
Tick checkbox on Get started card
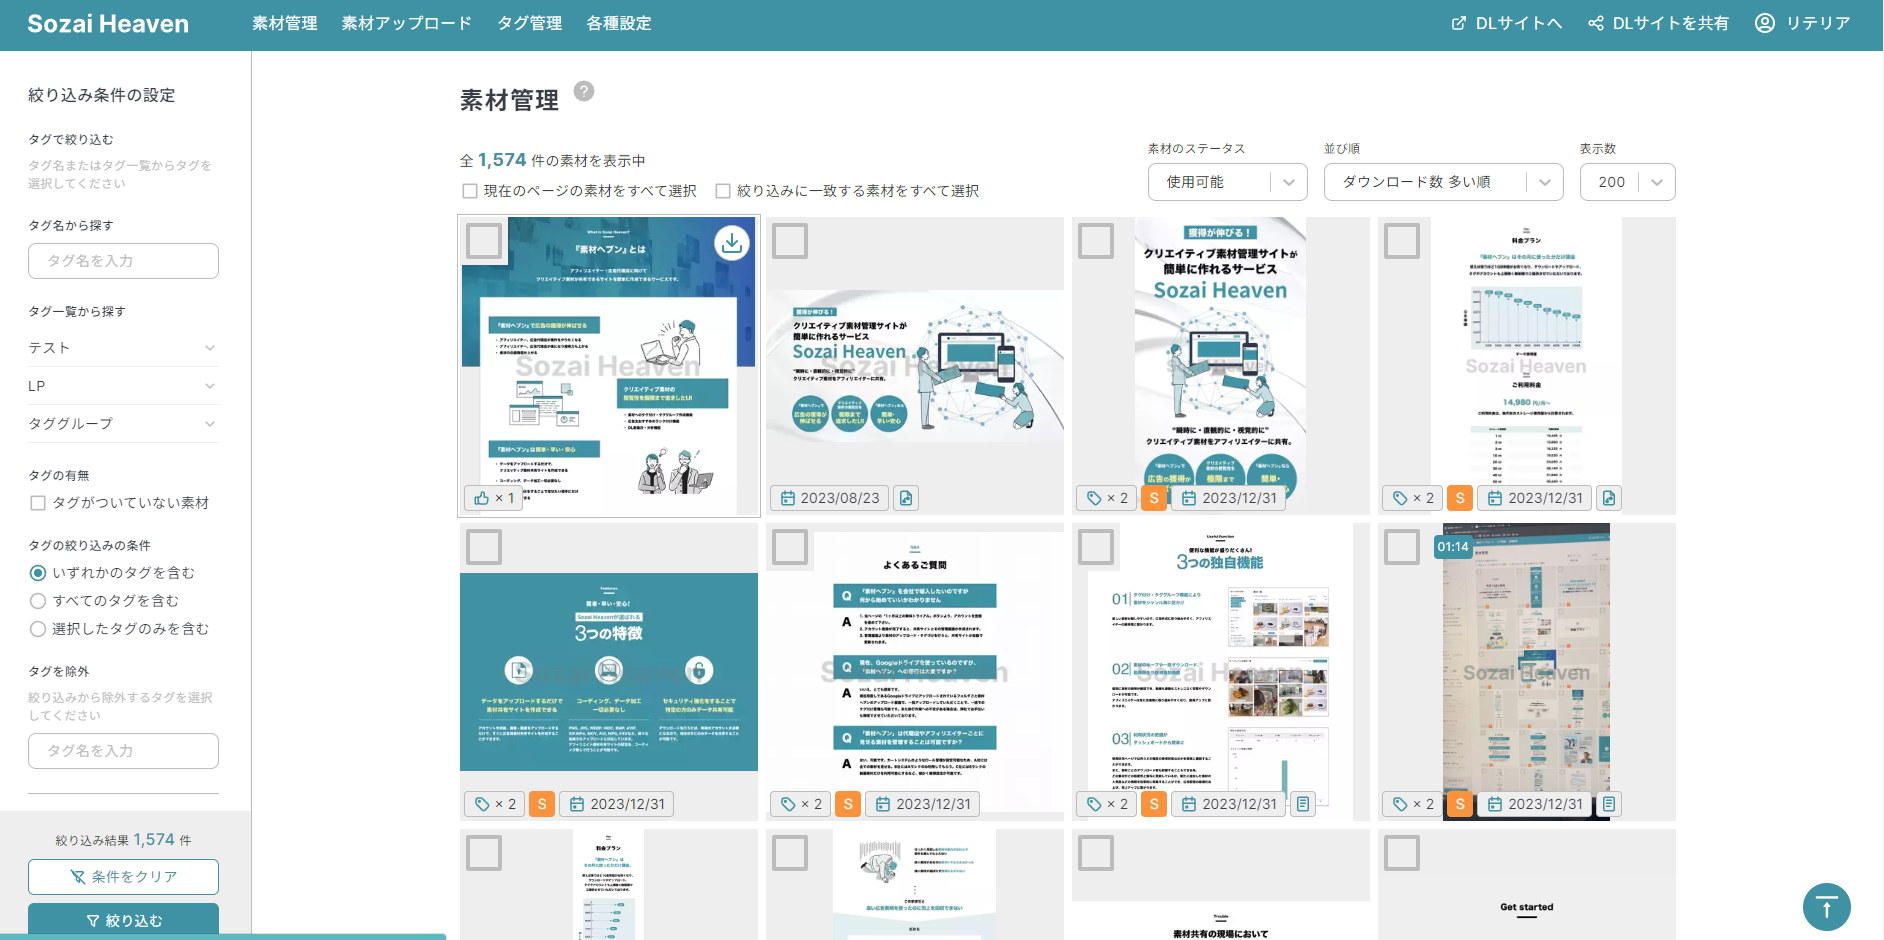[x=1402, y=853]
